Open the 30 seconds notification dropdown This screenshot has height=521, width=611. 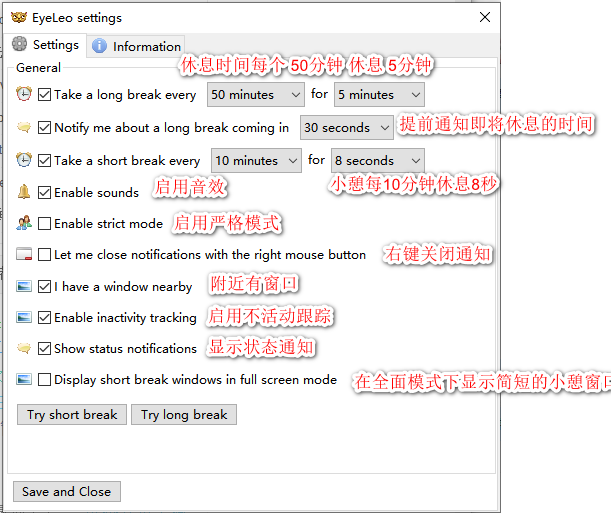[346, 127]
